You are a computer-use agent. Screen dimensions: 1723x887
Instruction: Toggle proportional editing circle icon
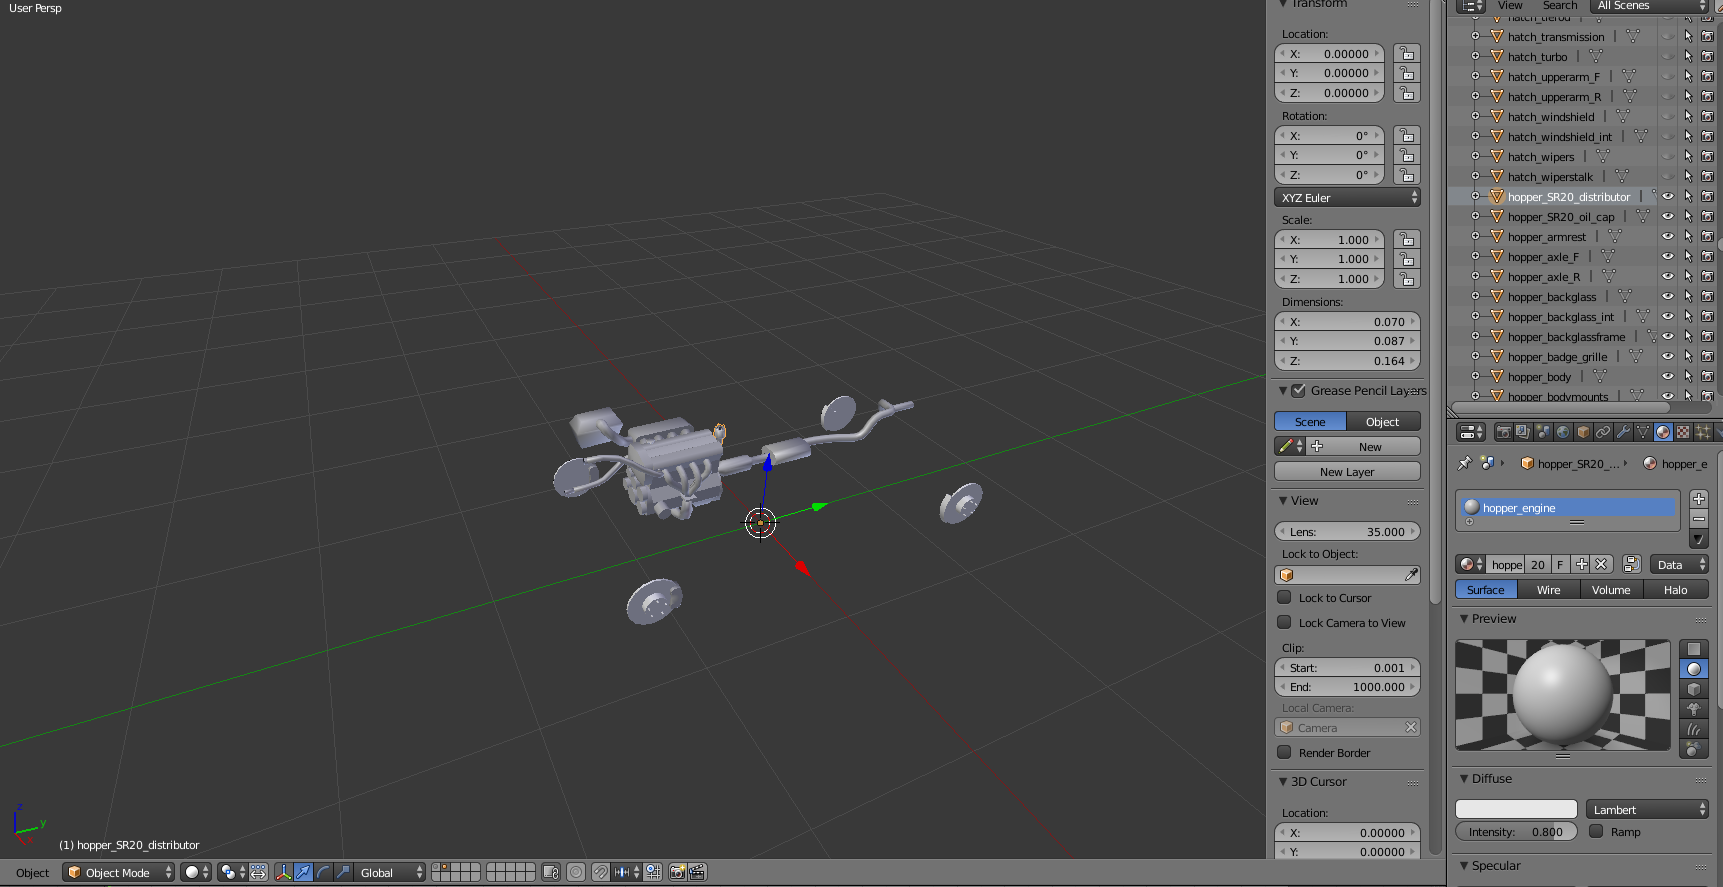576,872
